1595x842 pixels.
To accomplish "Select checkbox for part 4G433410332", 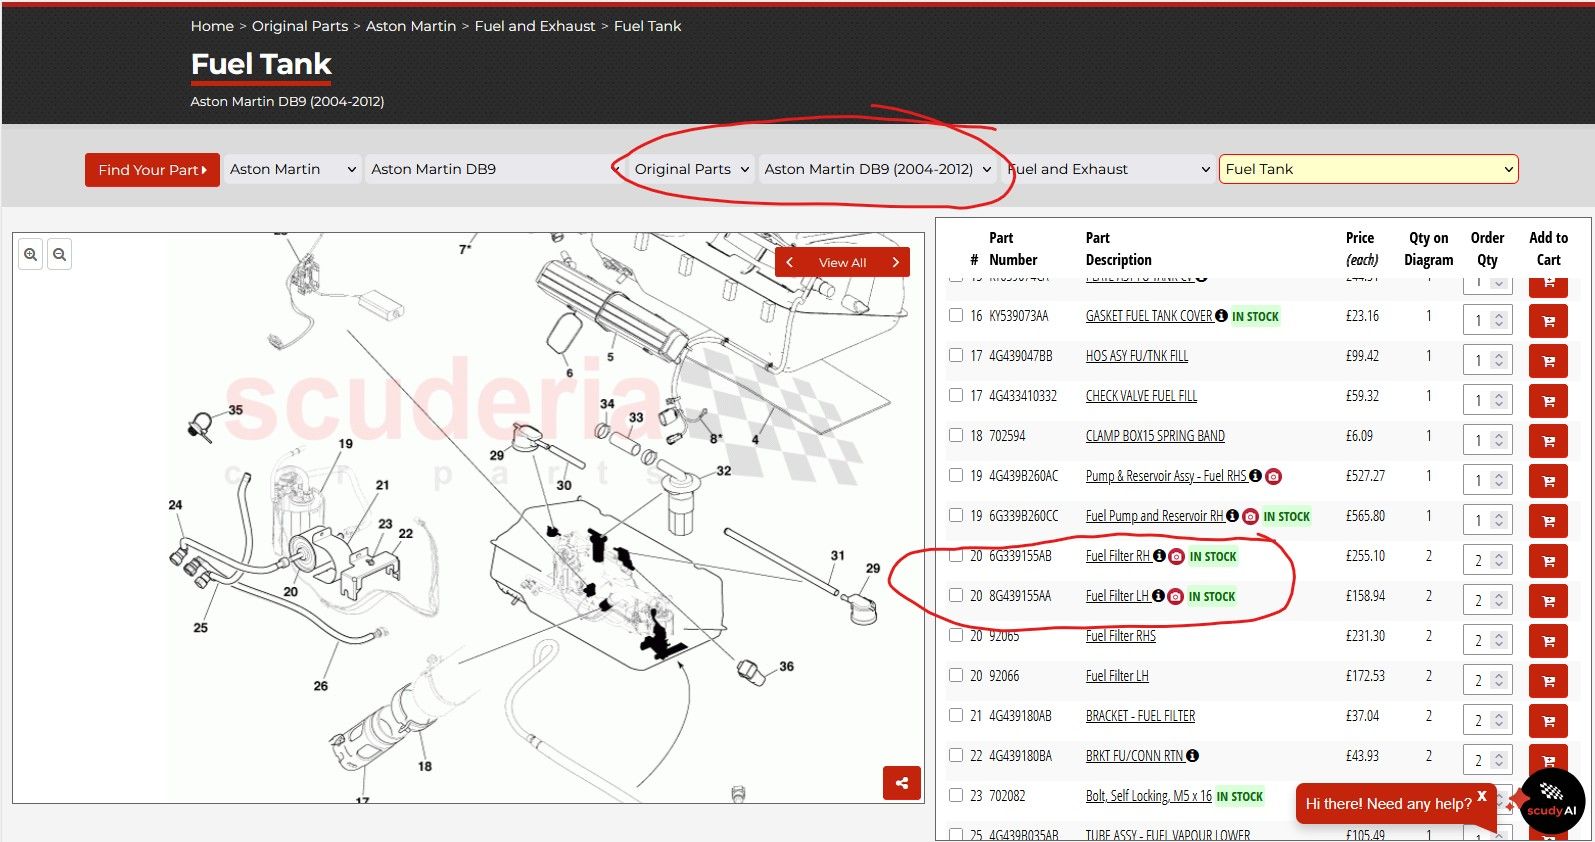I will coord(956,395).
